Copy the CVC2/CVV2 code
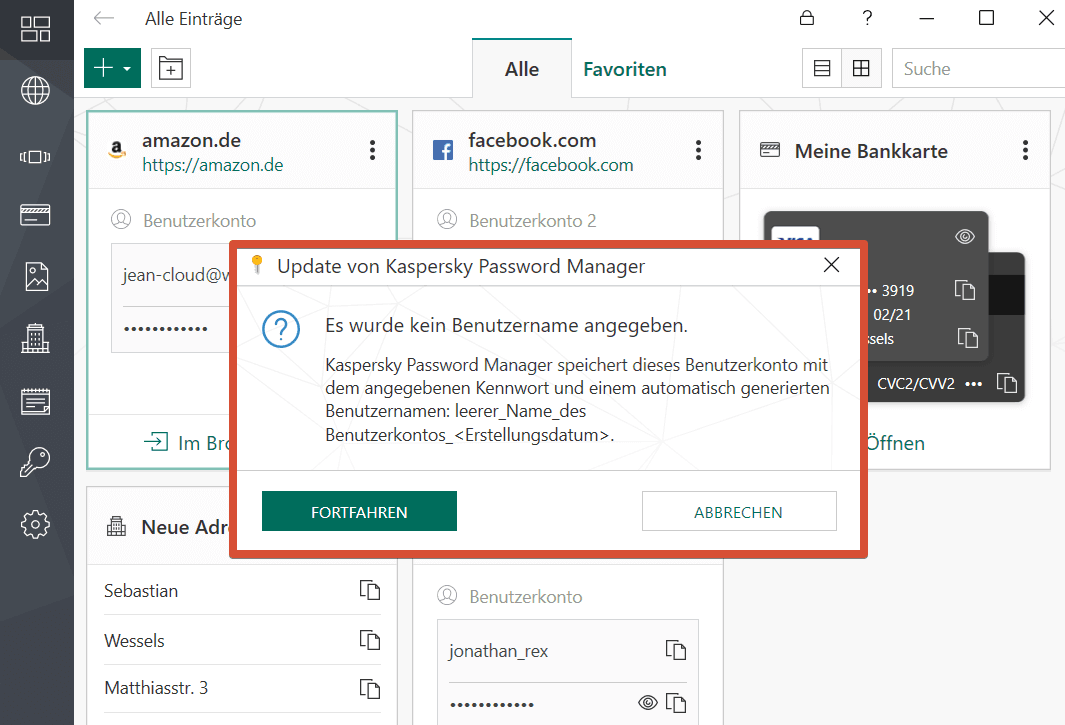Image resolution: width=1065 pixels, height=725 pixels. [x=1007, y=383]
